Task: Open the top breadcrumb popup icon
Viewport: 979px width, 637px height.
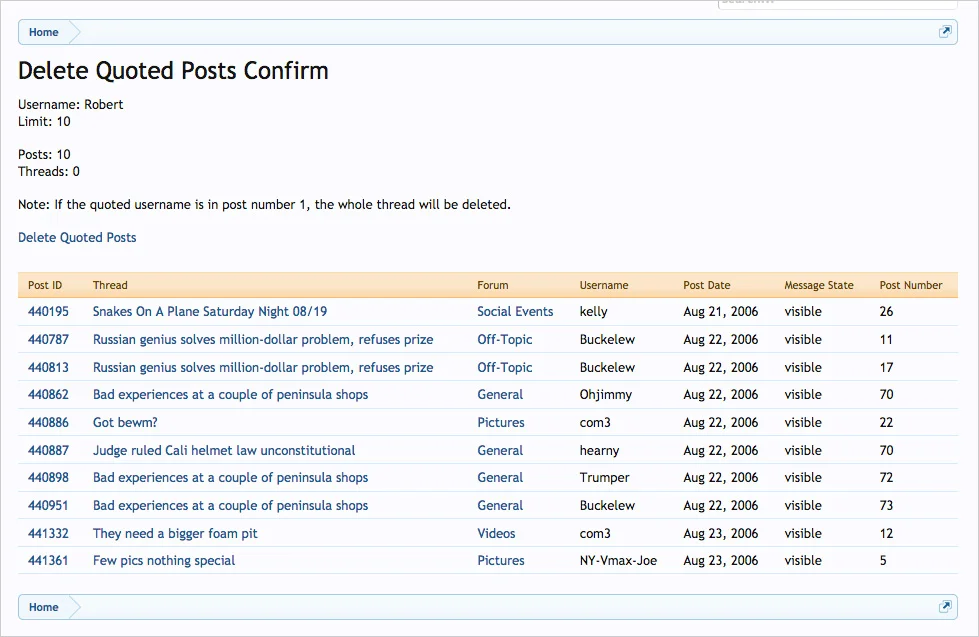Action: [945, 32]
